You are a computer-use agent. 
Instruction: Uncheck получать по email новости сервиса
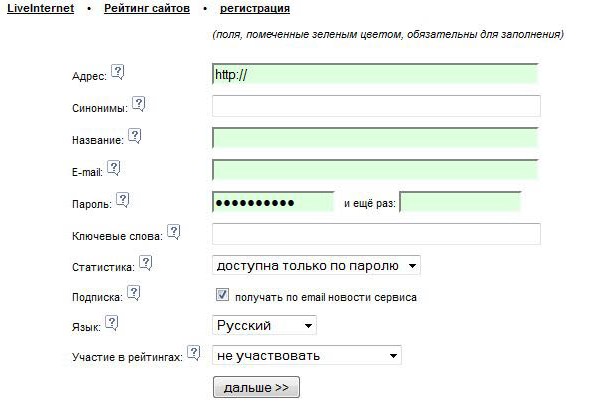222,295
